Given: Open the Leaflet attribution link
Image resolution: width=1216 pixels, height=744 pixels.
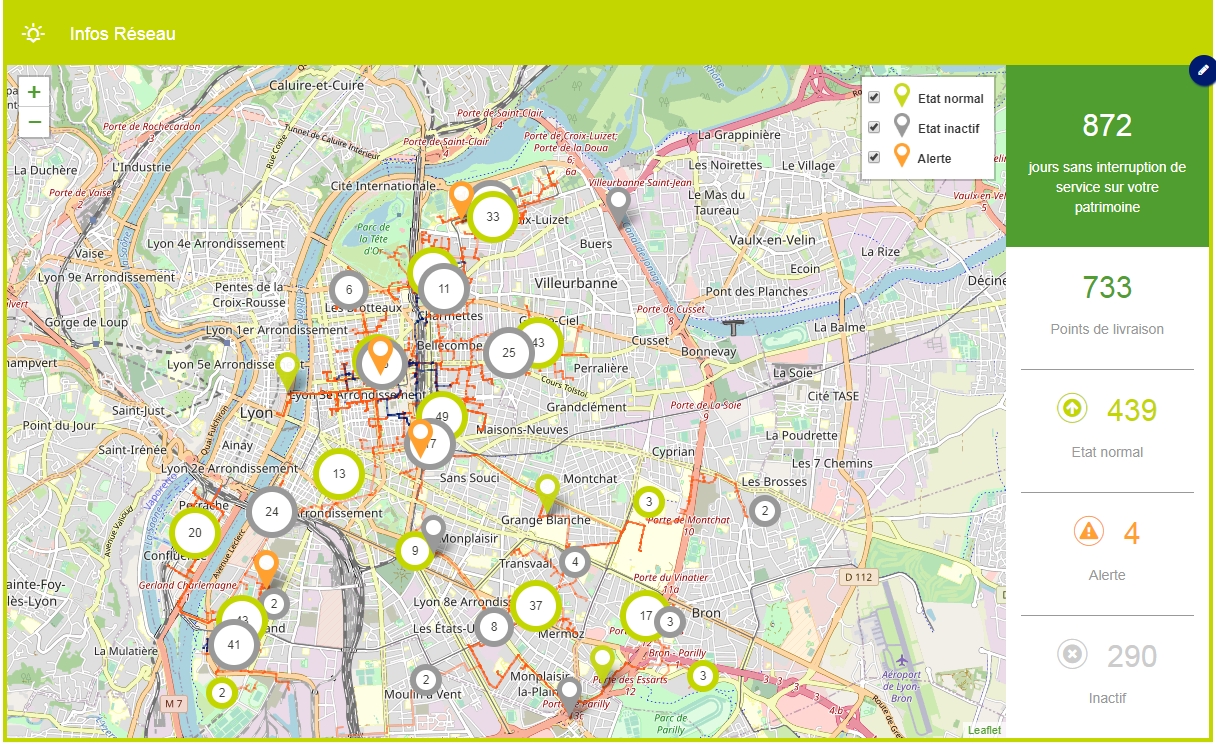Looking at the screenshot, I should [986, 729].
